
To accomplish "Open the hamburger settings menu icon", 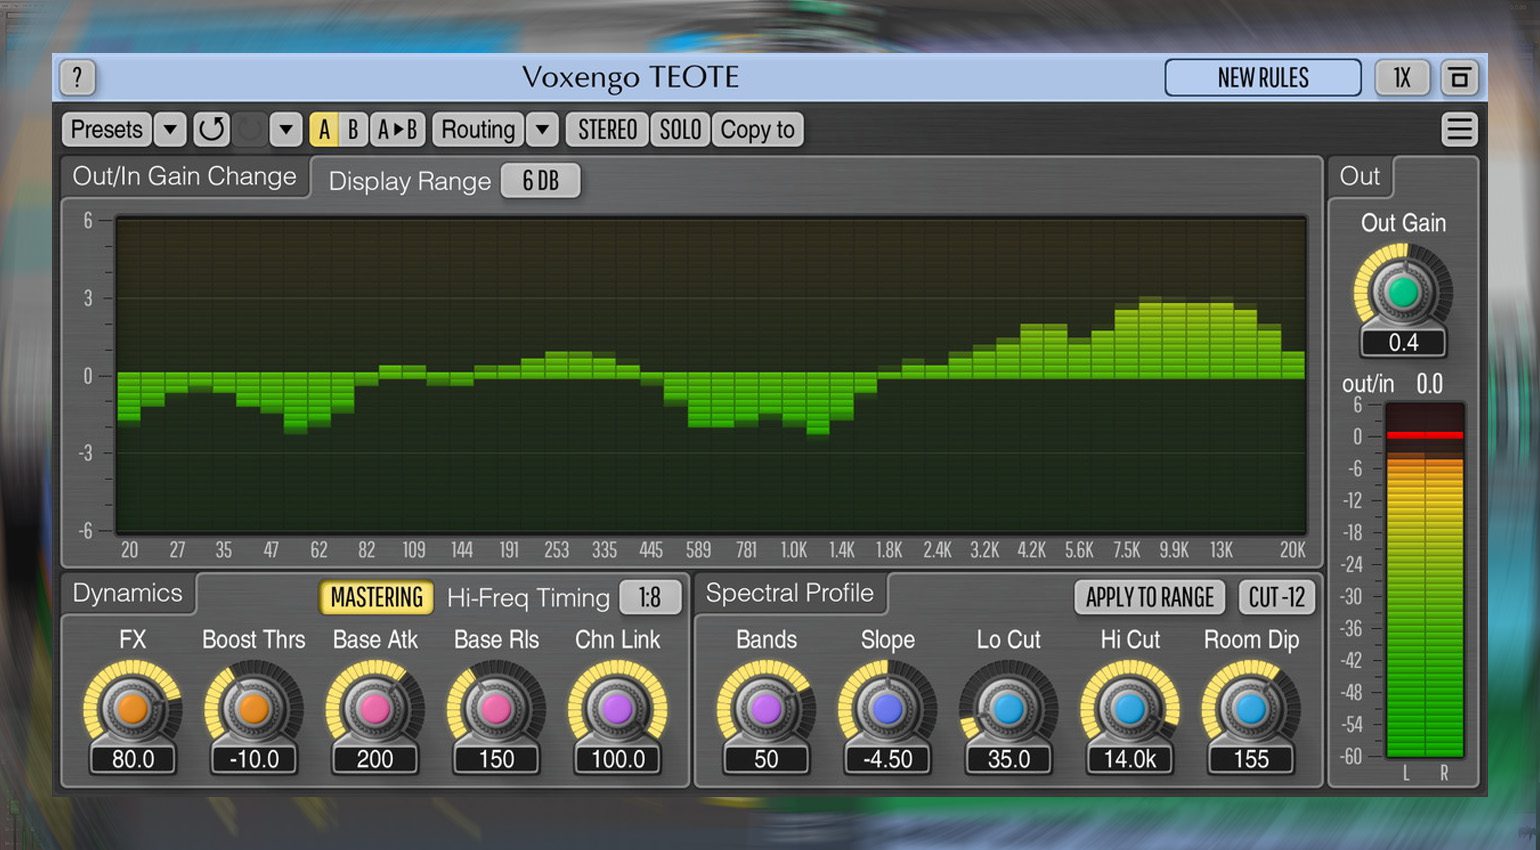I will coord(1459,129).
